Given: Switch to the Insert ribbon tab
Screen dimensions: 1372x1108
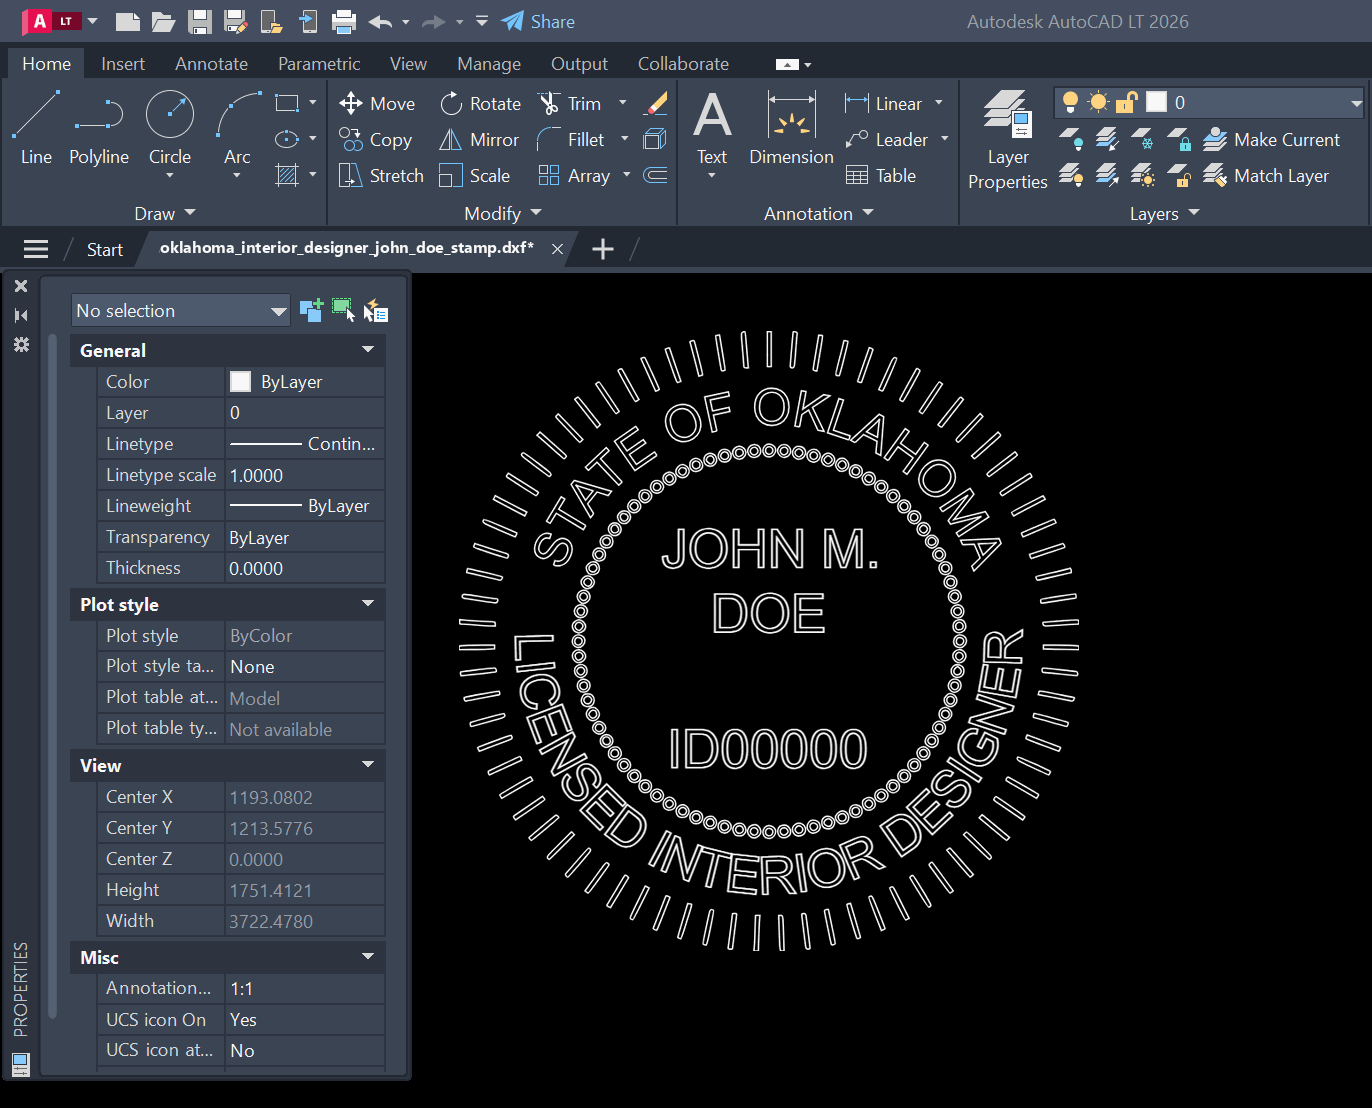Looking at the screenshot, I should [123, 63].
